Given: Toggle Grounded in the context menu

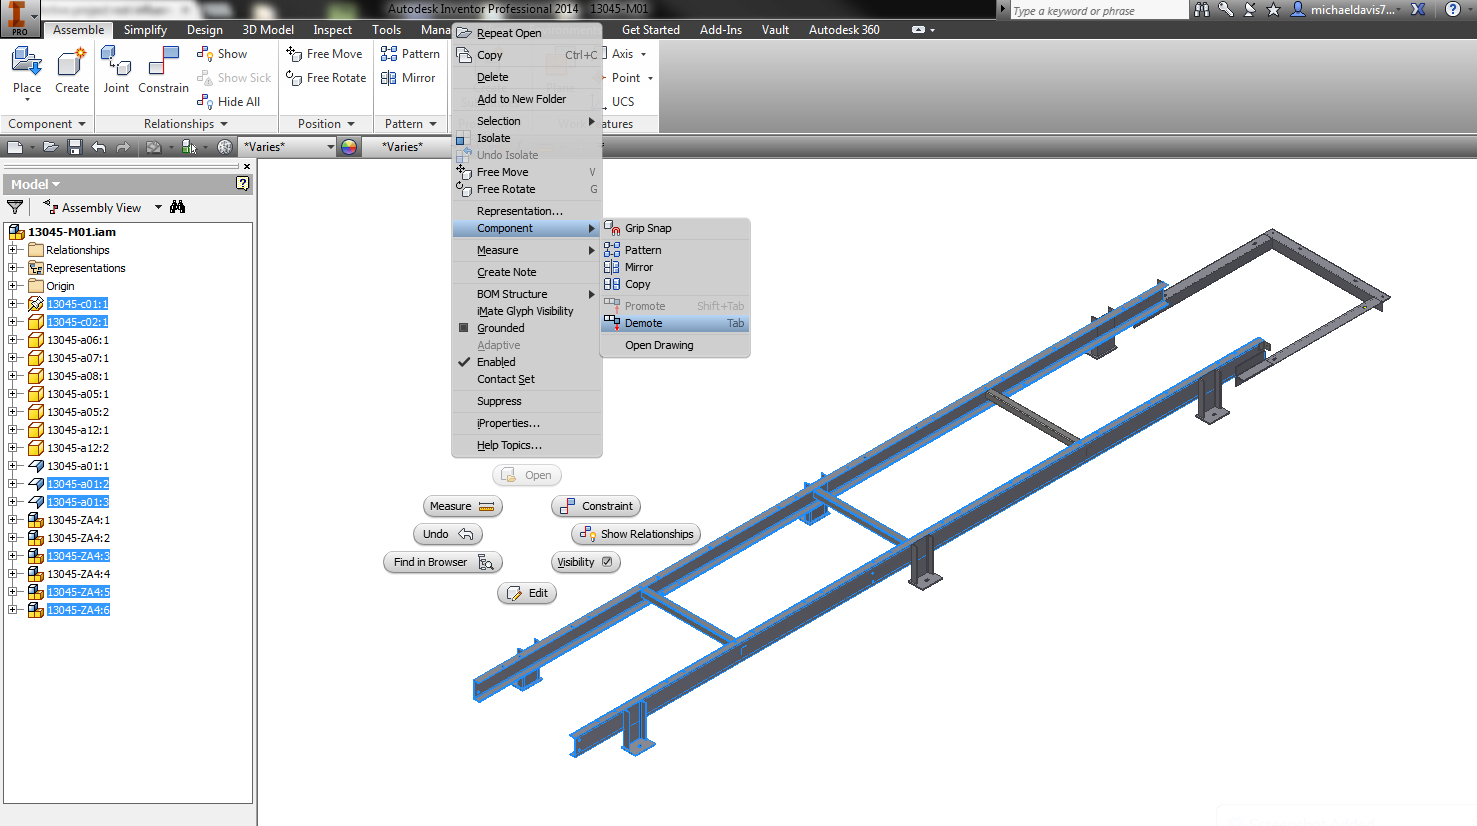Looking at the screenshot, I should point(527,328).
